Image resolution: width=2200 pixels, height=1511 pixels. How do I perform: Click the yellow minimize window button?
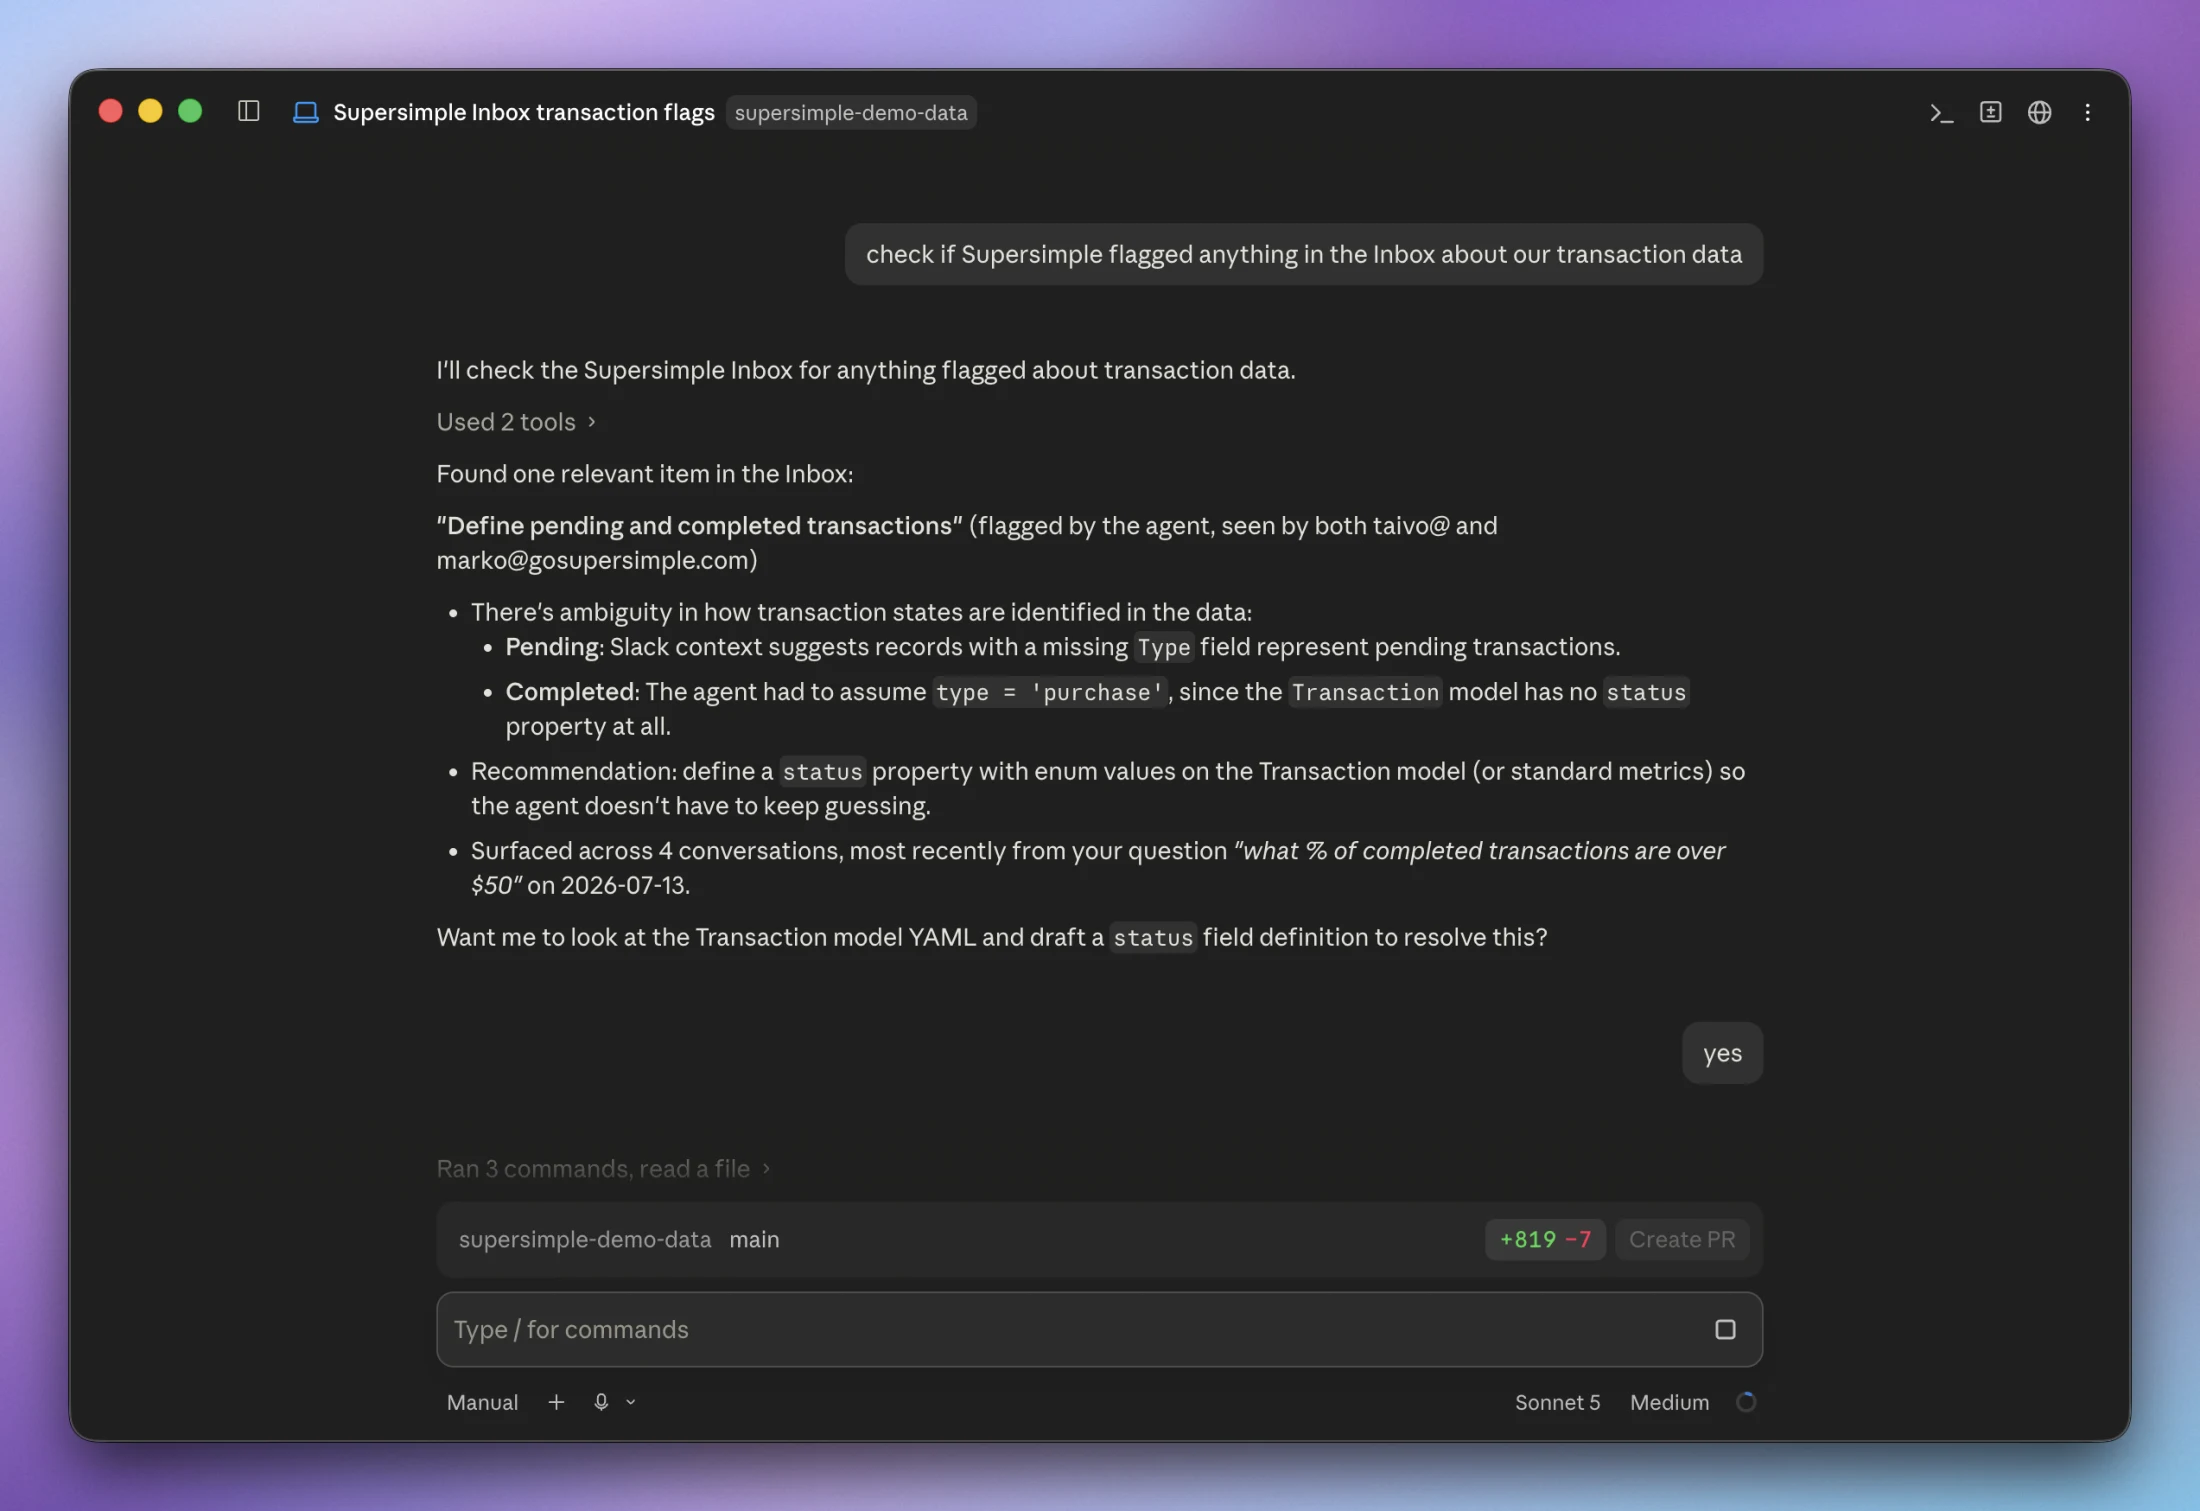point(150,111)
